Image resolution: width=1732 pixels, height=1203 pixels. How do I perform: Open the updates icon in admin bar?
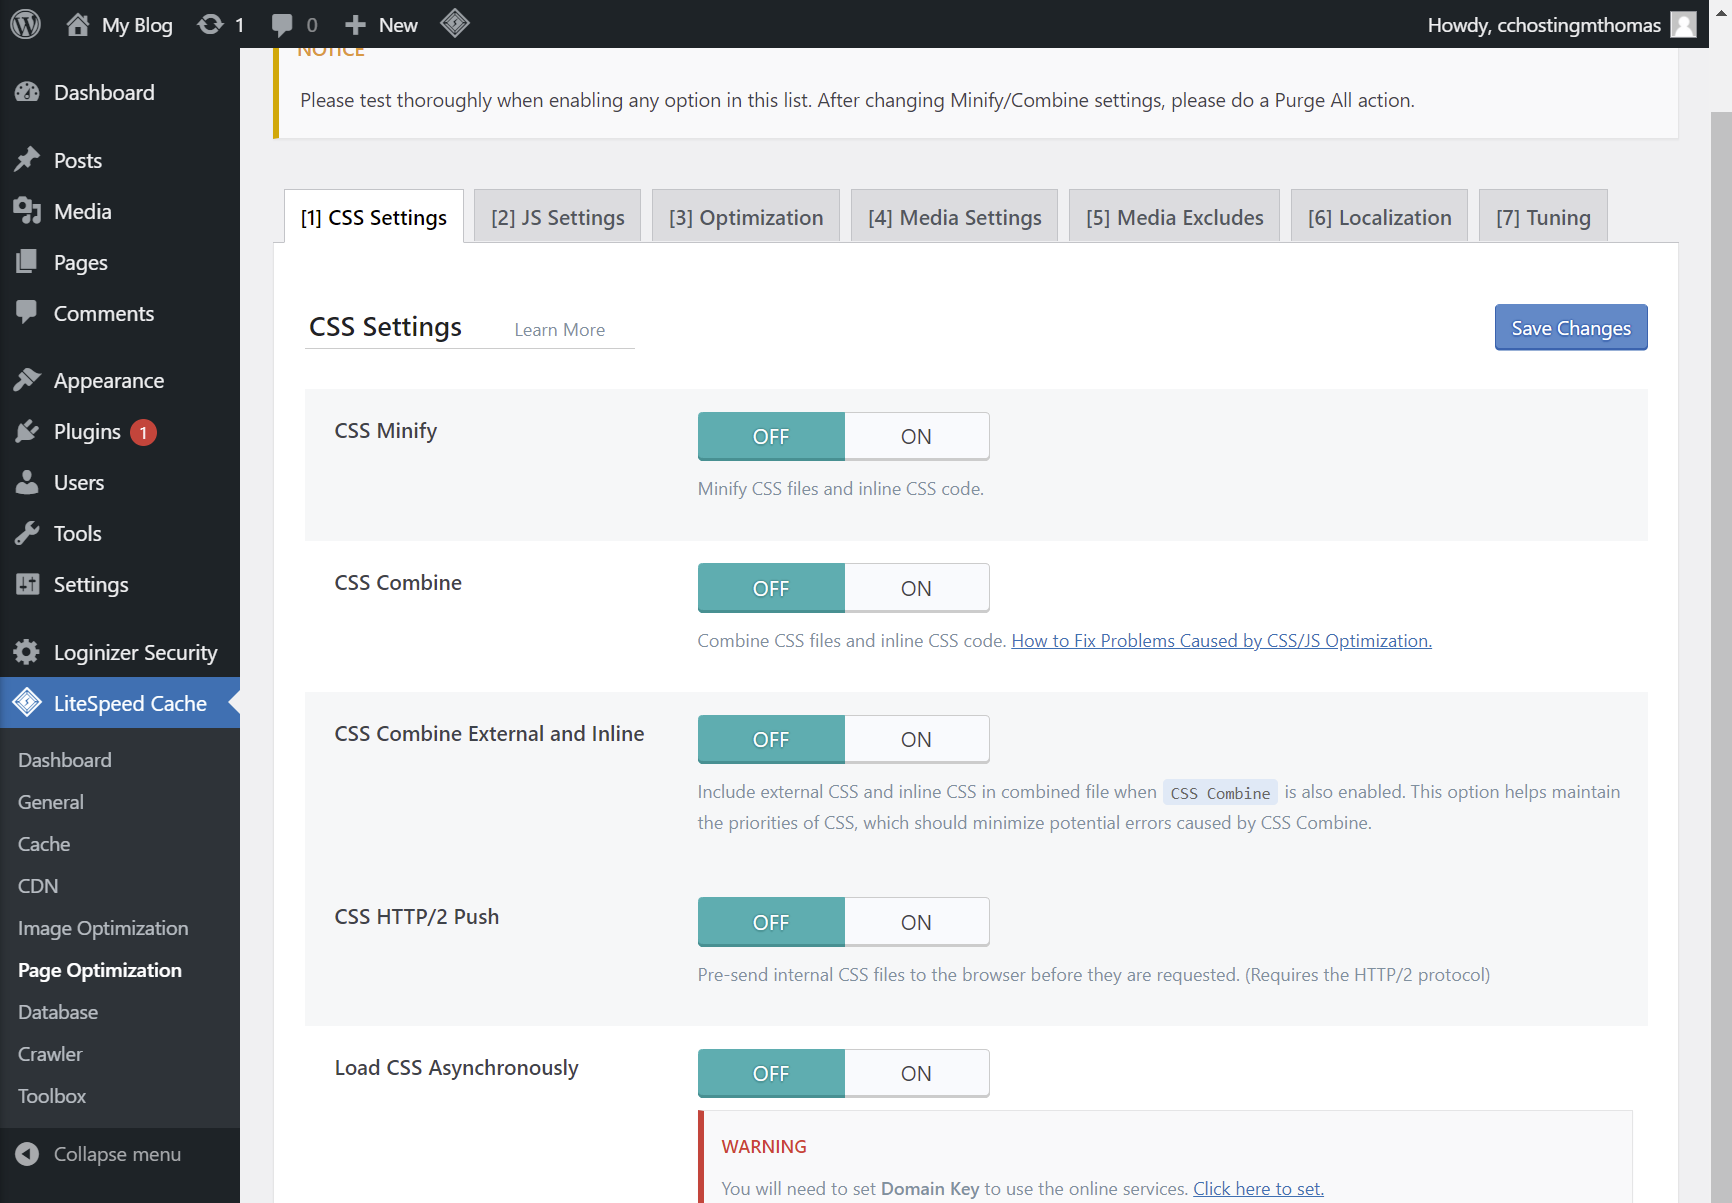click(210, 24)
